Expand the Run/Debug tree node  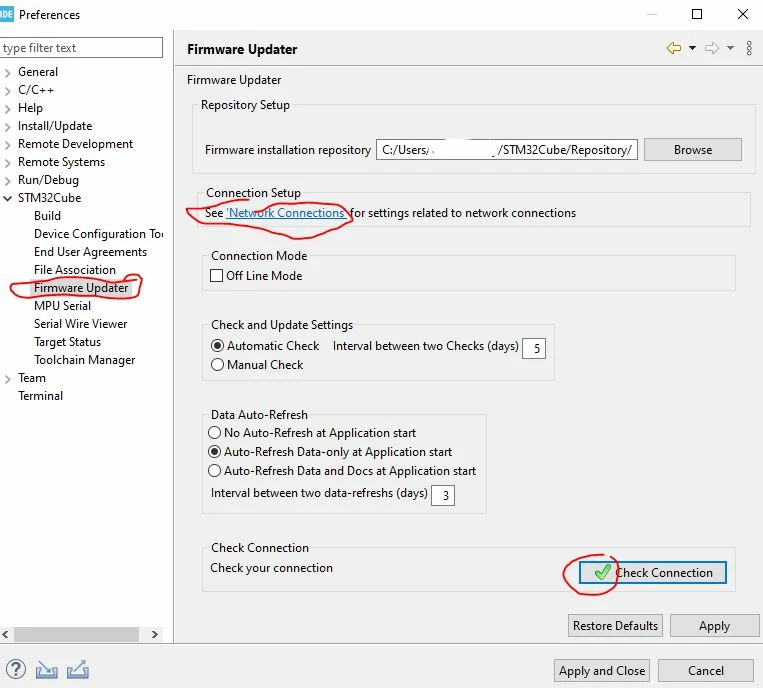7,181
